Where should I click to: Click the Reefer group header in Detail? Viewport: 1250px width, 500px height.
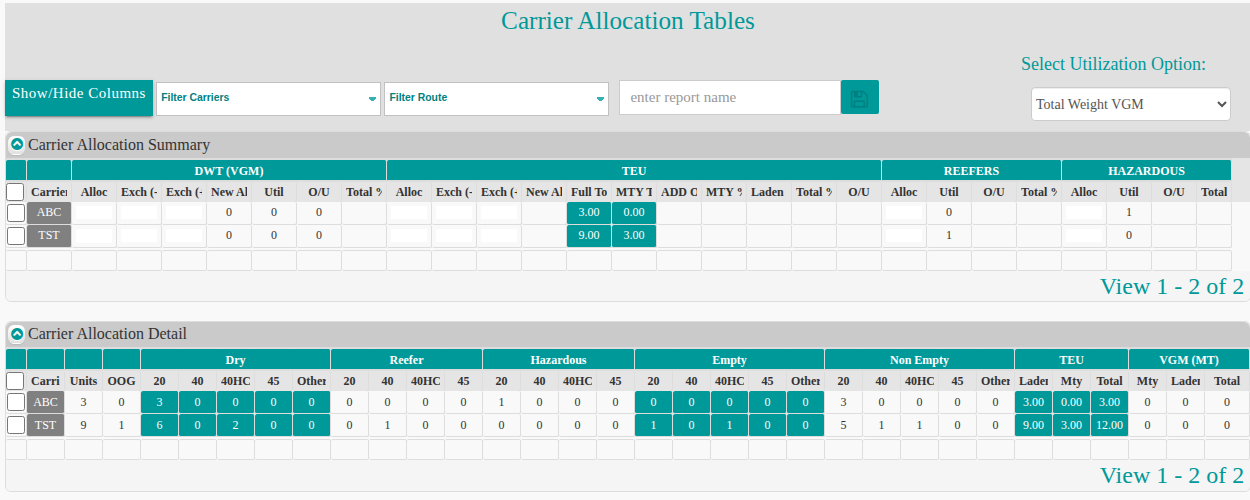[x=407, y=360]
